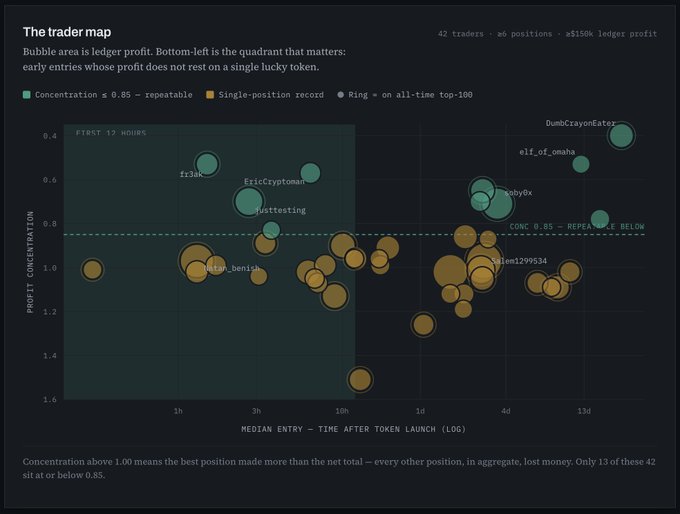Click the Salem1299534 label
This screenshot has height=514, width=680.
point(519,261)
